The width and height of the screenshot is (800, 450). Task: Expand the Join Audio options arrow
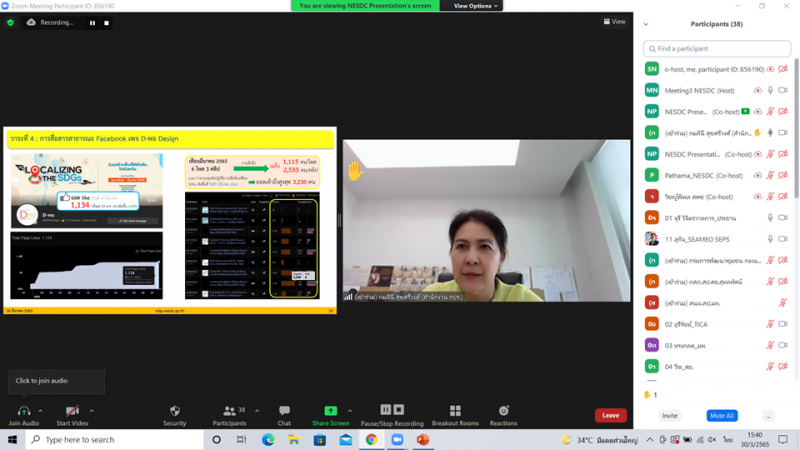40,411
